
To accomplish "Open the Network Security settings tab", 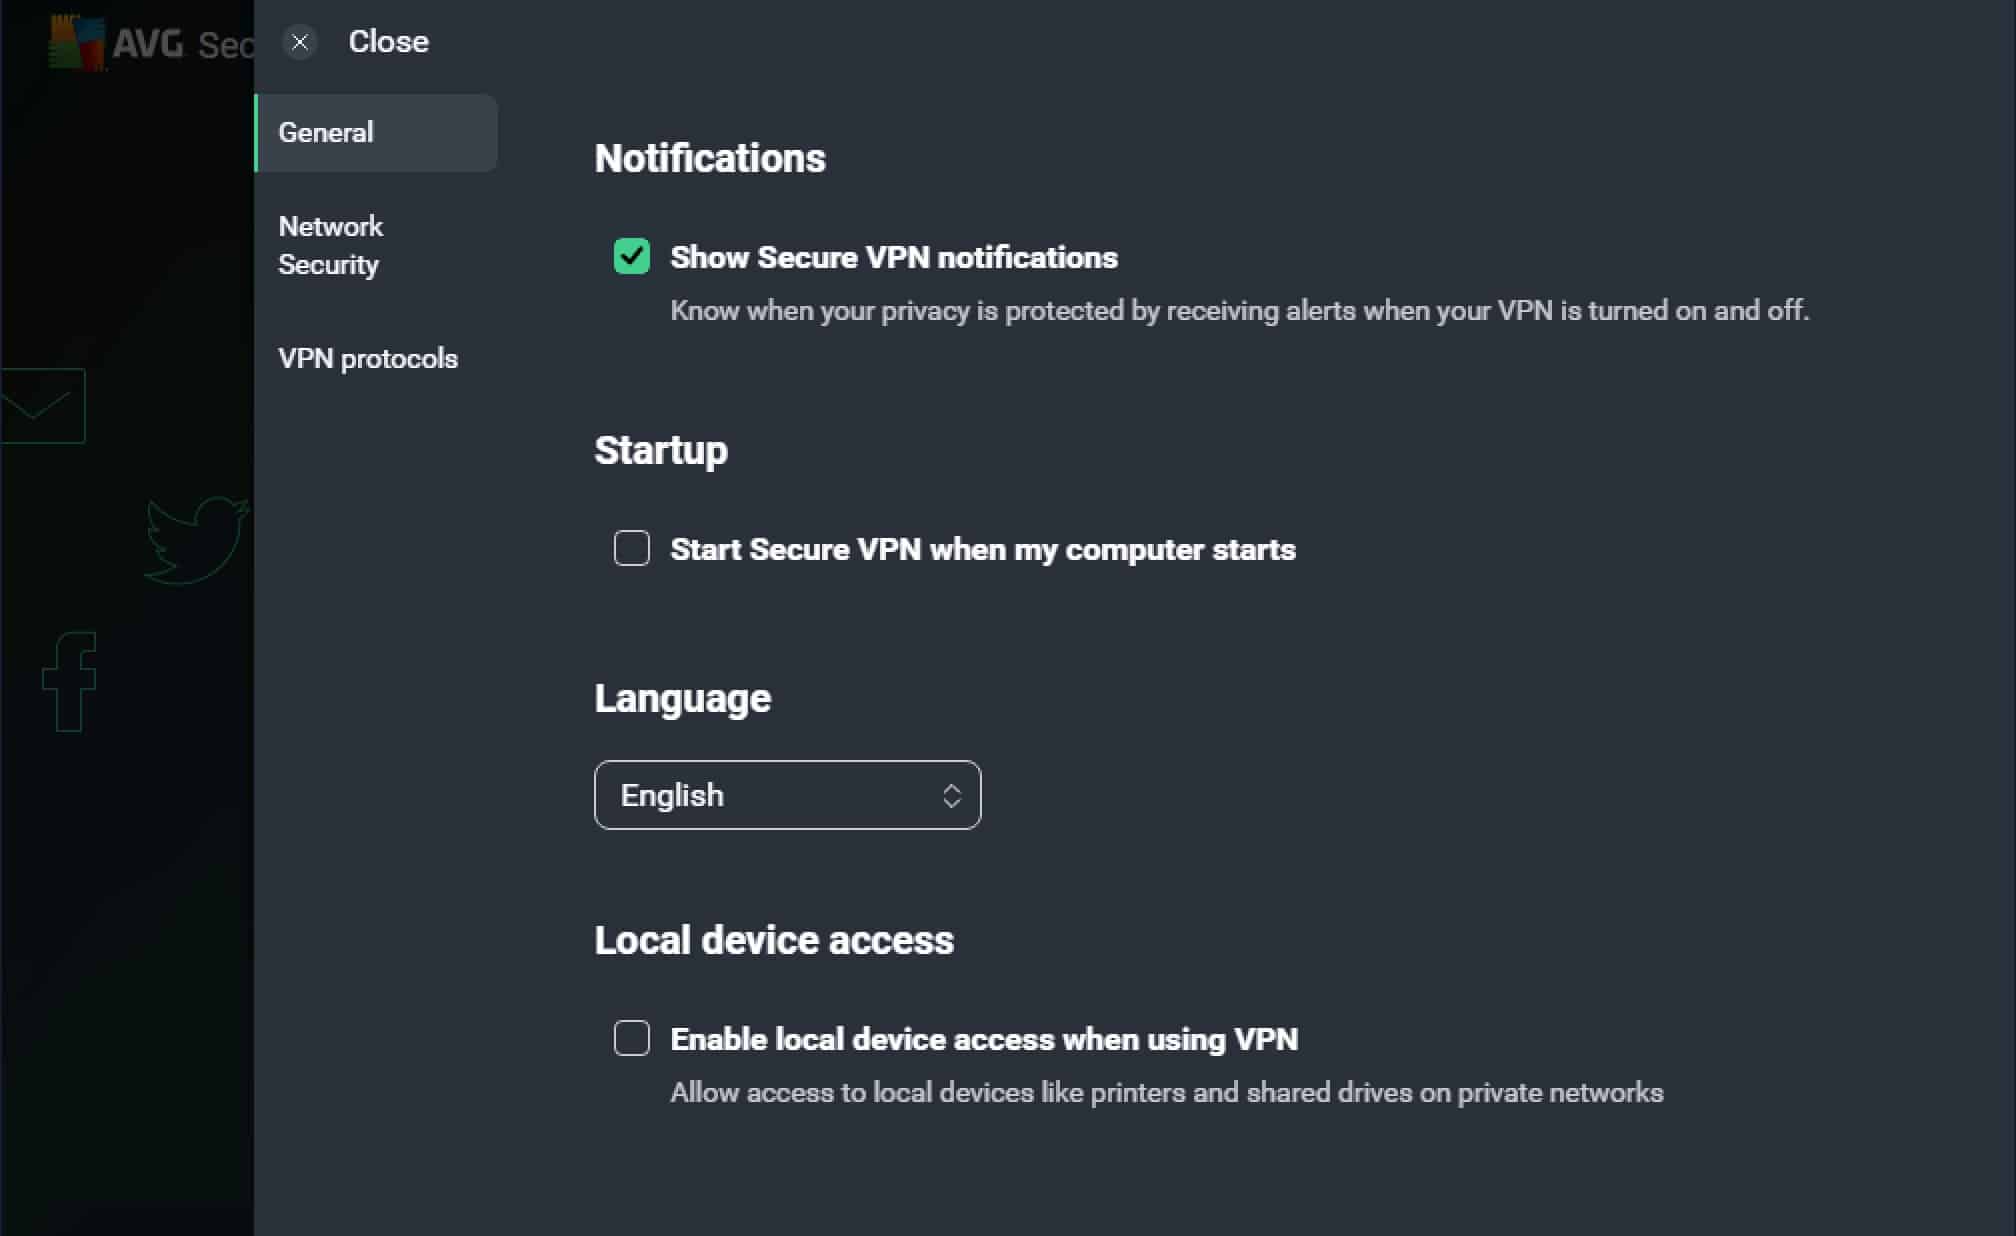I will pos(376,245).
